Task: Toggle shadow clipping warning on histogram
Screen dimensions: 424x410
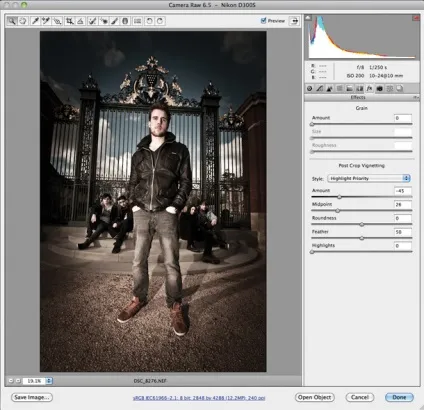Action: (308, 17)
